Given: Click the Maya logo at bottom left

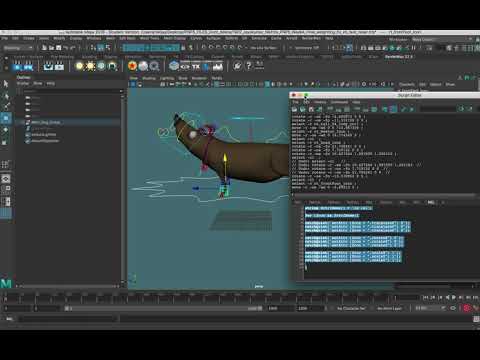Looking at the screenshot, I should click(x=6, y=284).
